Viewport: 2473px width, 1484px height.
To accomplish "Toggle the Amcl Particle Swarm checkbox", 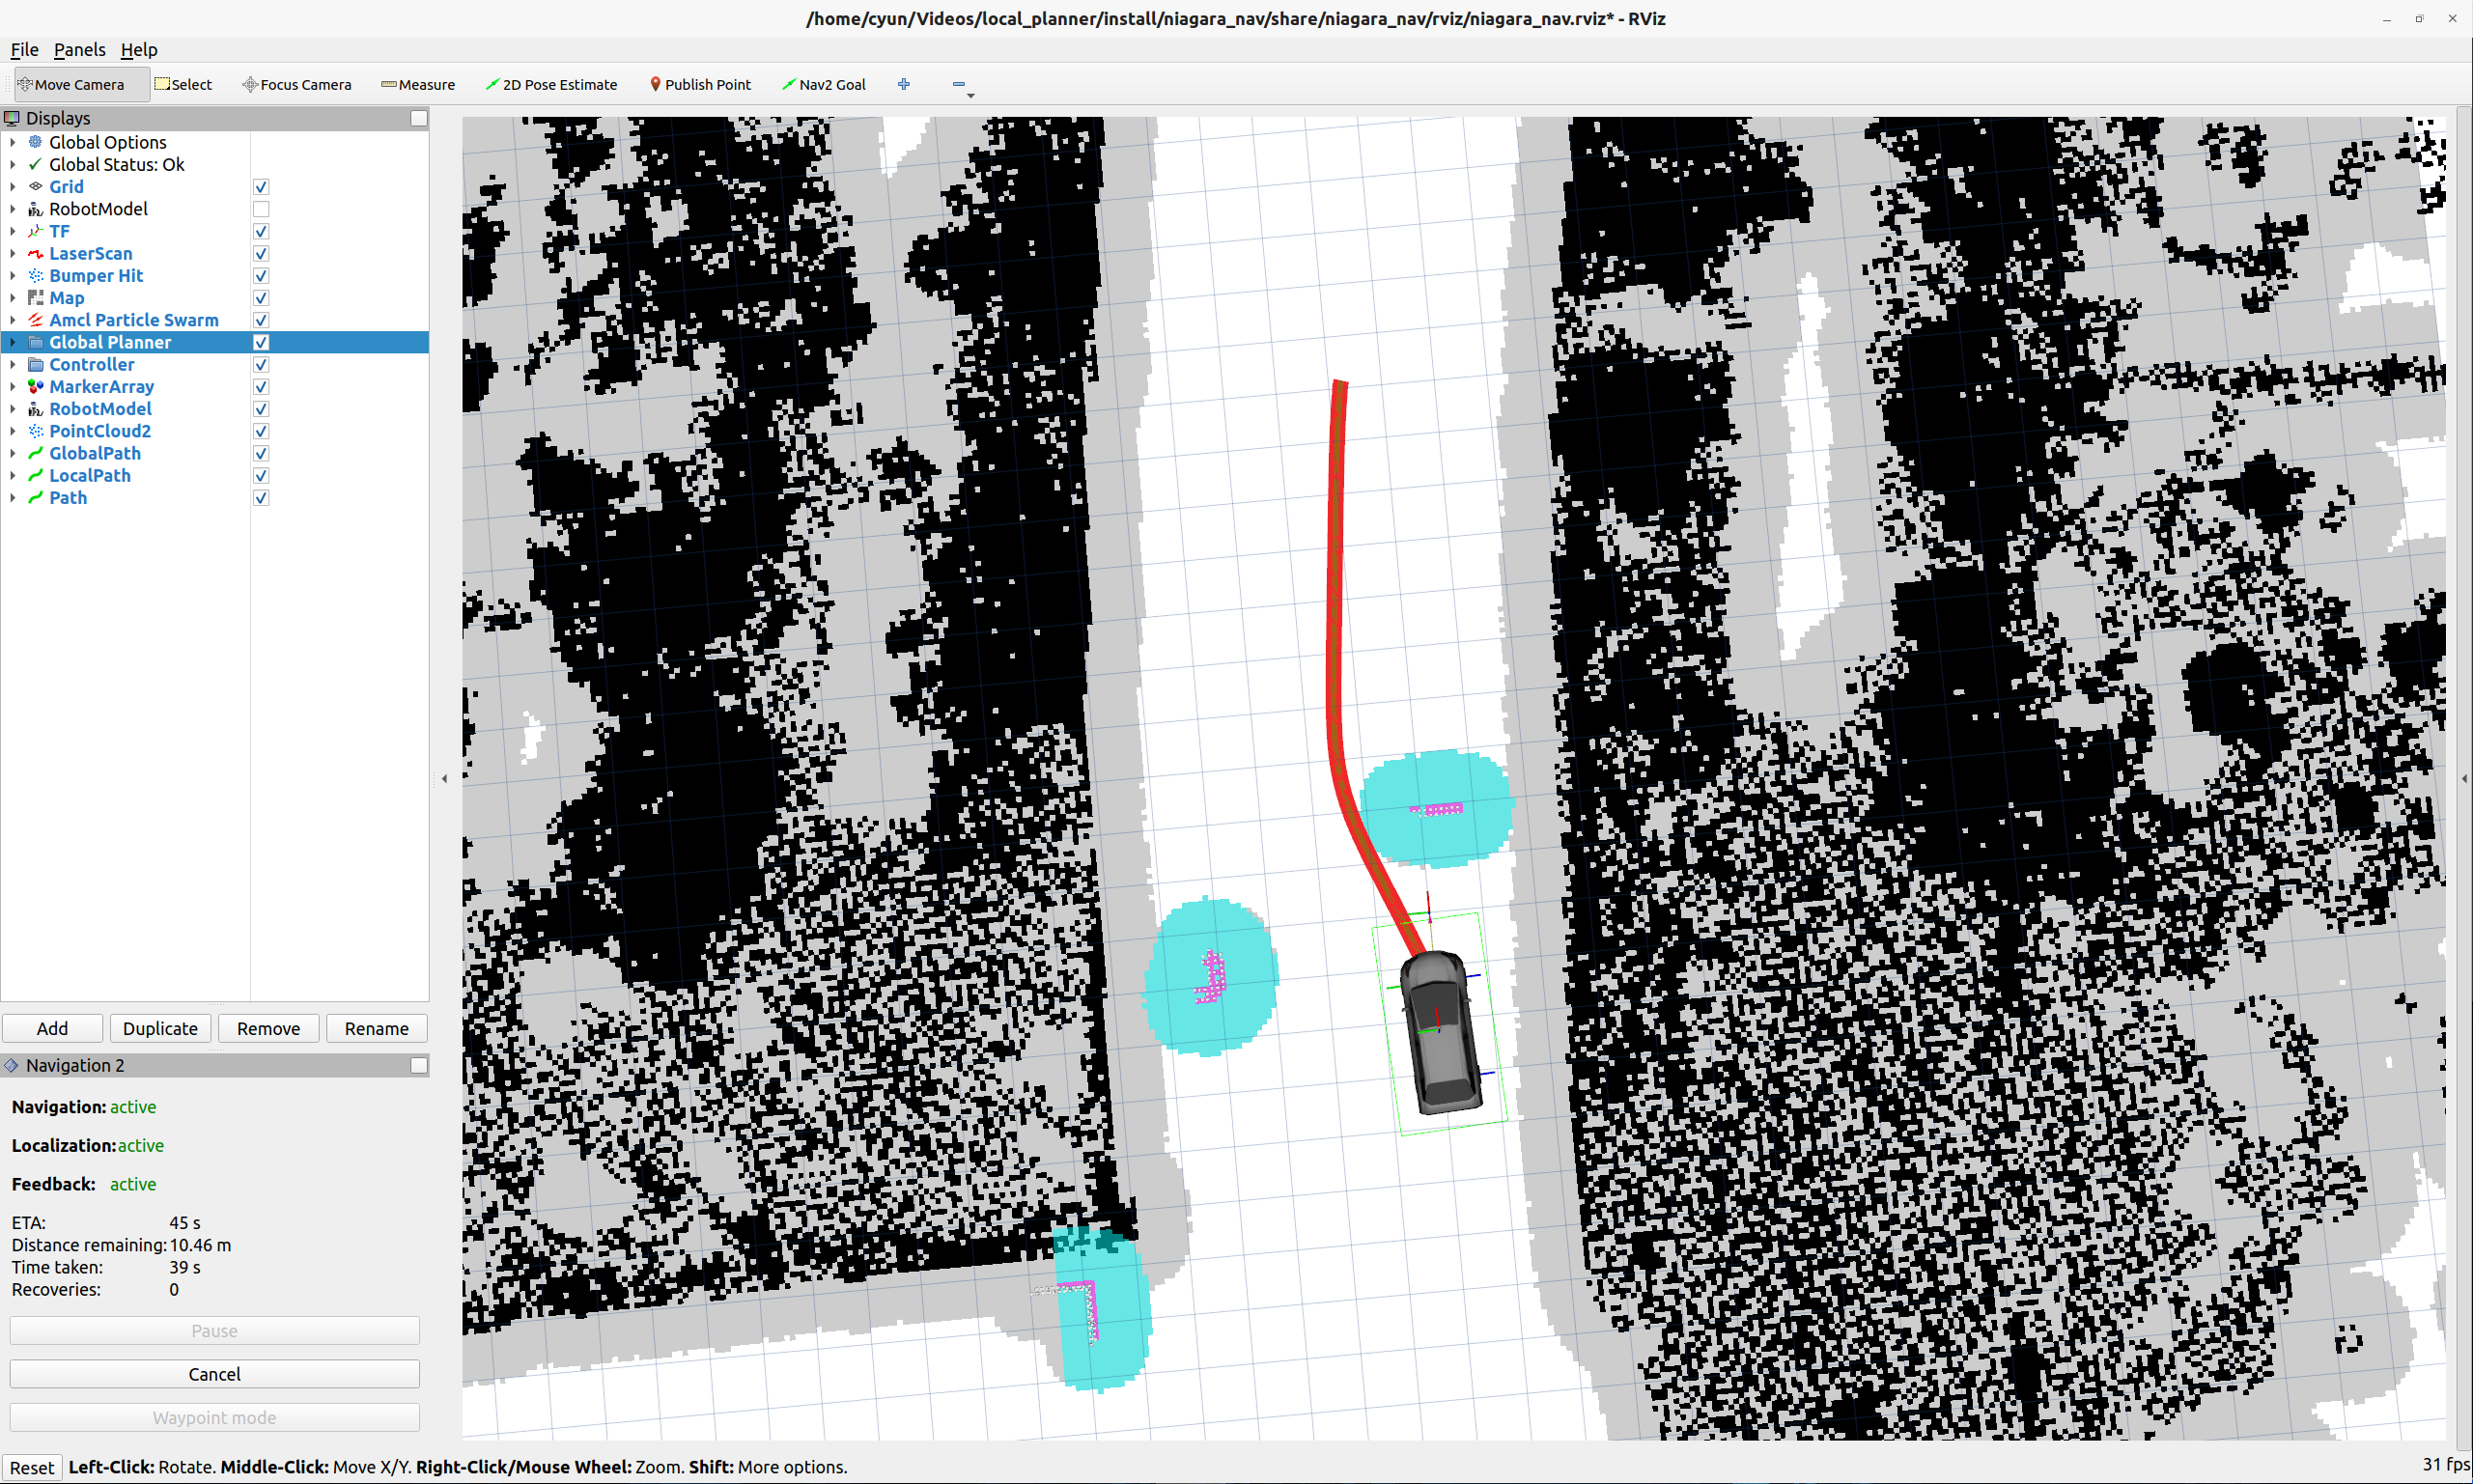I will [261, 320].
